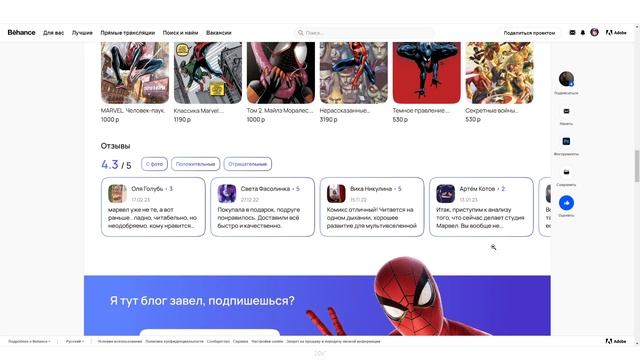Click price 1190 р under Классика Marvel
Image resolution: width=640 pixels, height=360 pixels.
tap(182, 120)
